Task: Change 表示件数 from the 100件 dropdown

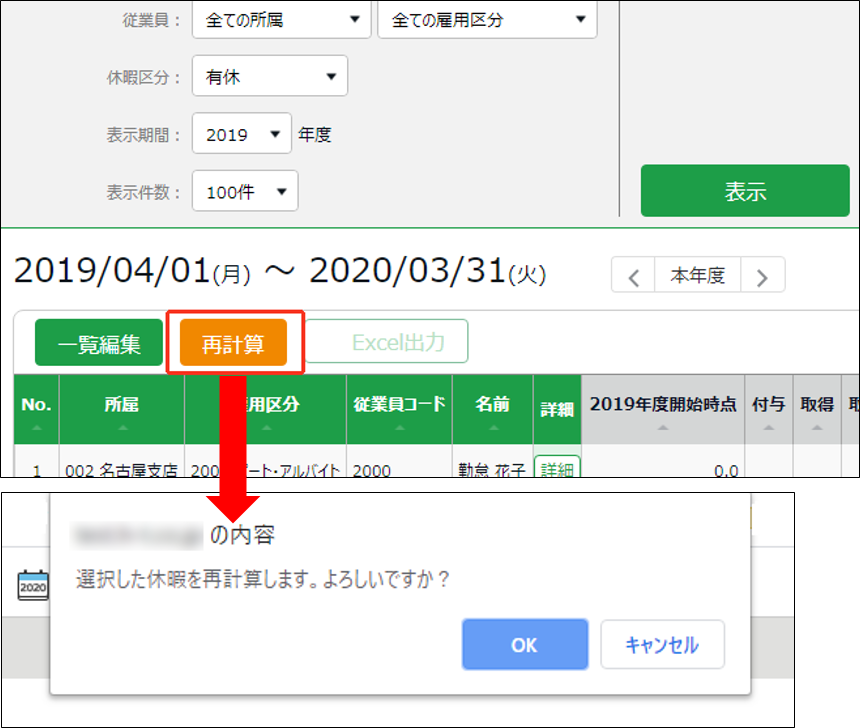Action: tap(245, 191)
